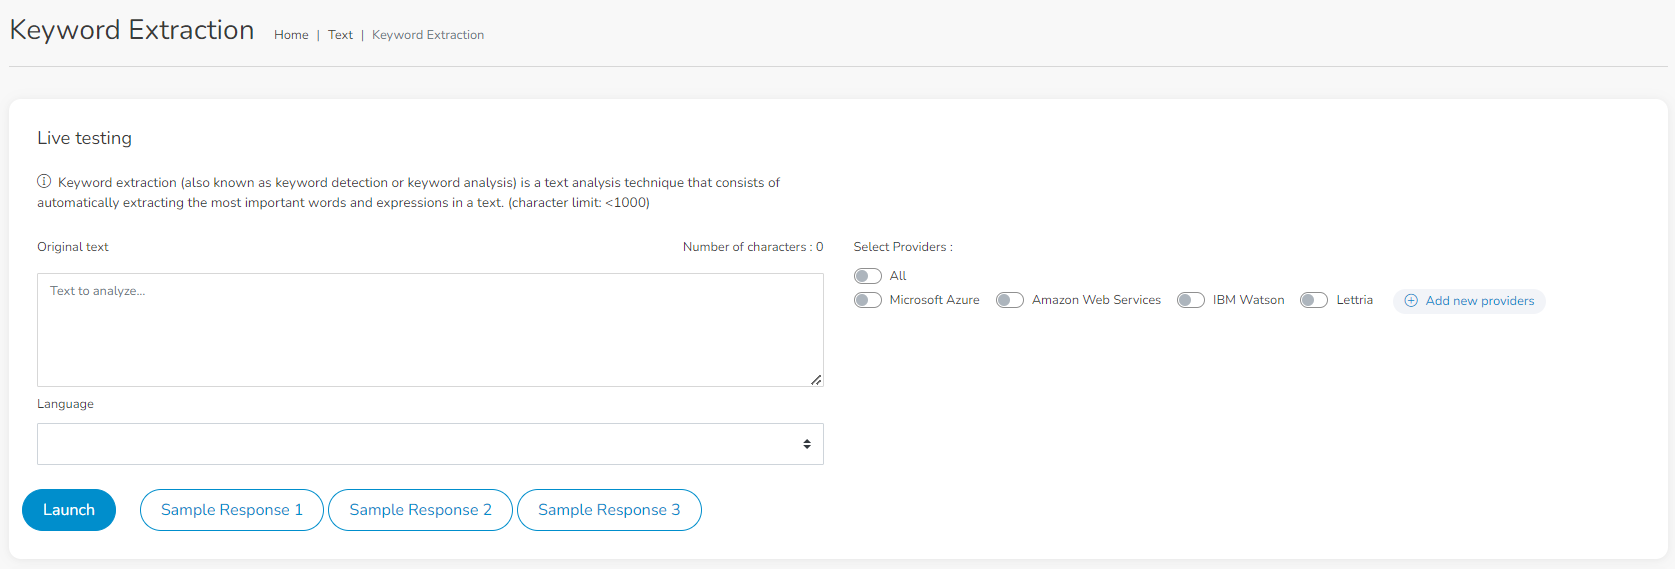This screenshot has width=1675, height=569.
Task: Choose Sample Response 3
Action: pyautogui.click(x=609, y=510)
